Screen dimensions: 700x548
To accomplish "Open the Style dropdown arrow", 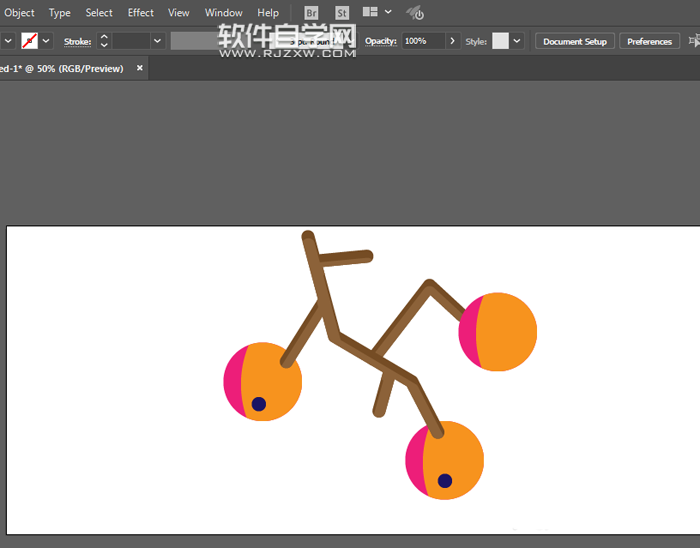I will click(x=517, y=41).
